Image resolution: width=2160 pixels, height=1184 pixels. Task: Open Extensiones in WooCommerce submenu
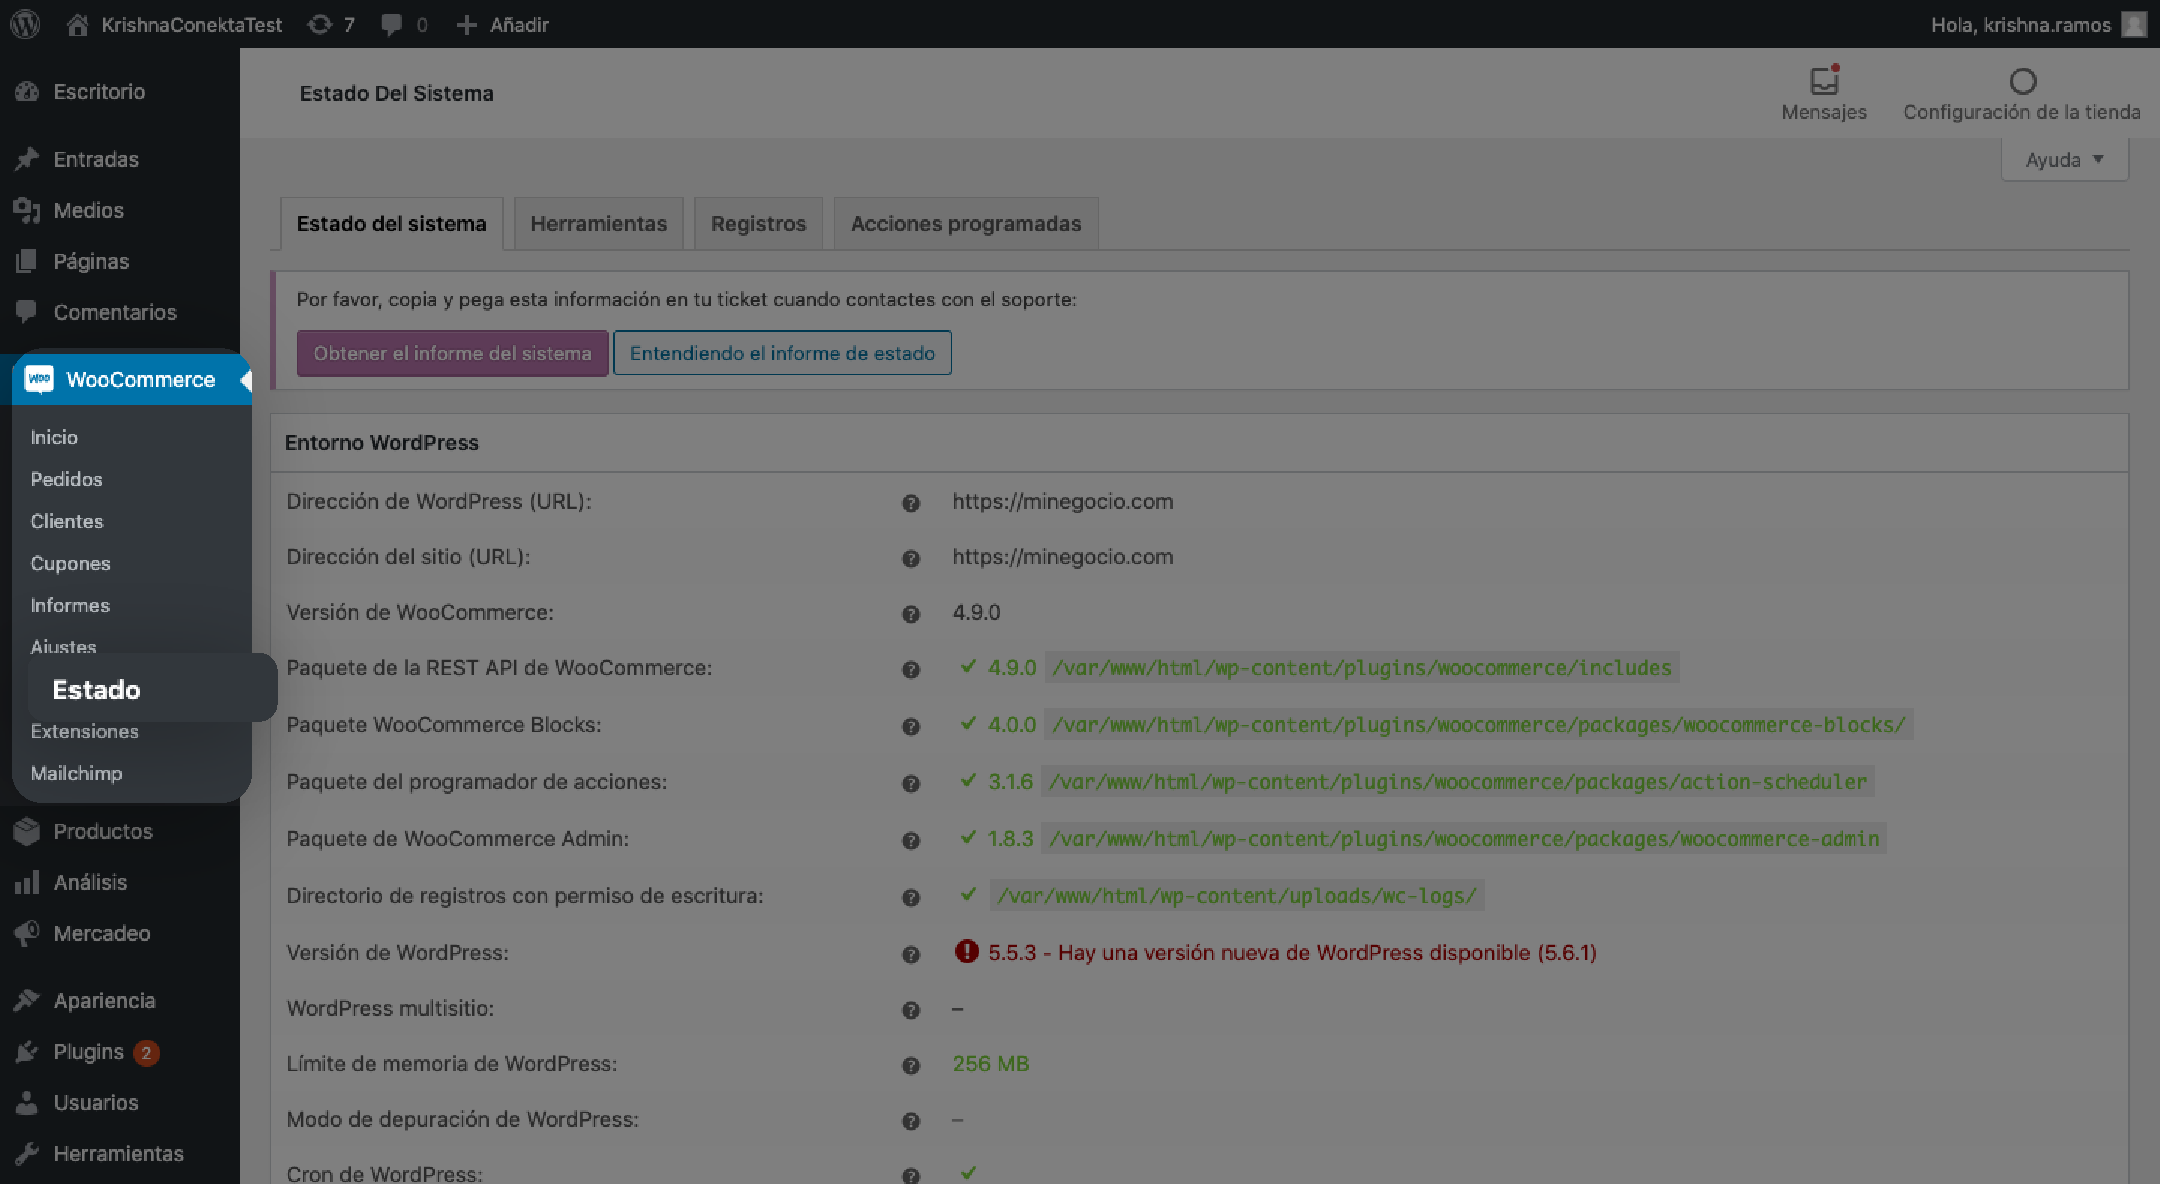tap(84, 731)
